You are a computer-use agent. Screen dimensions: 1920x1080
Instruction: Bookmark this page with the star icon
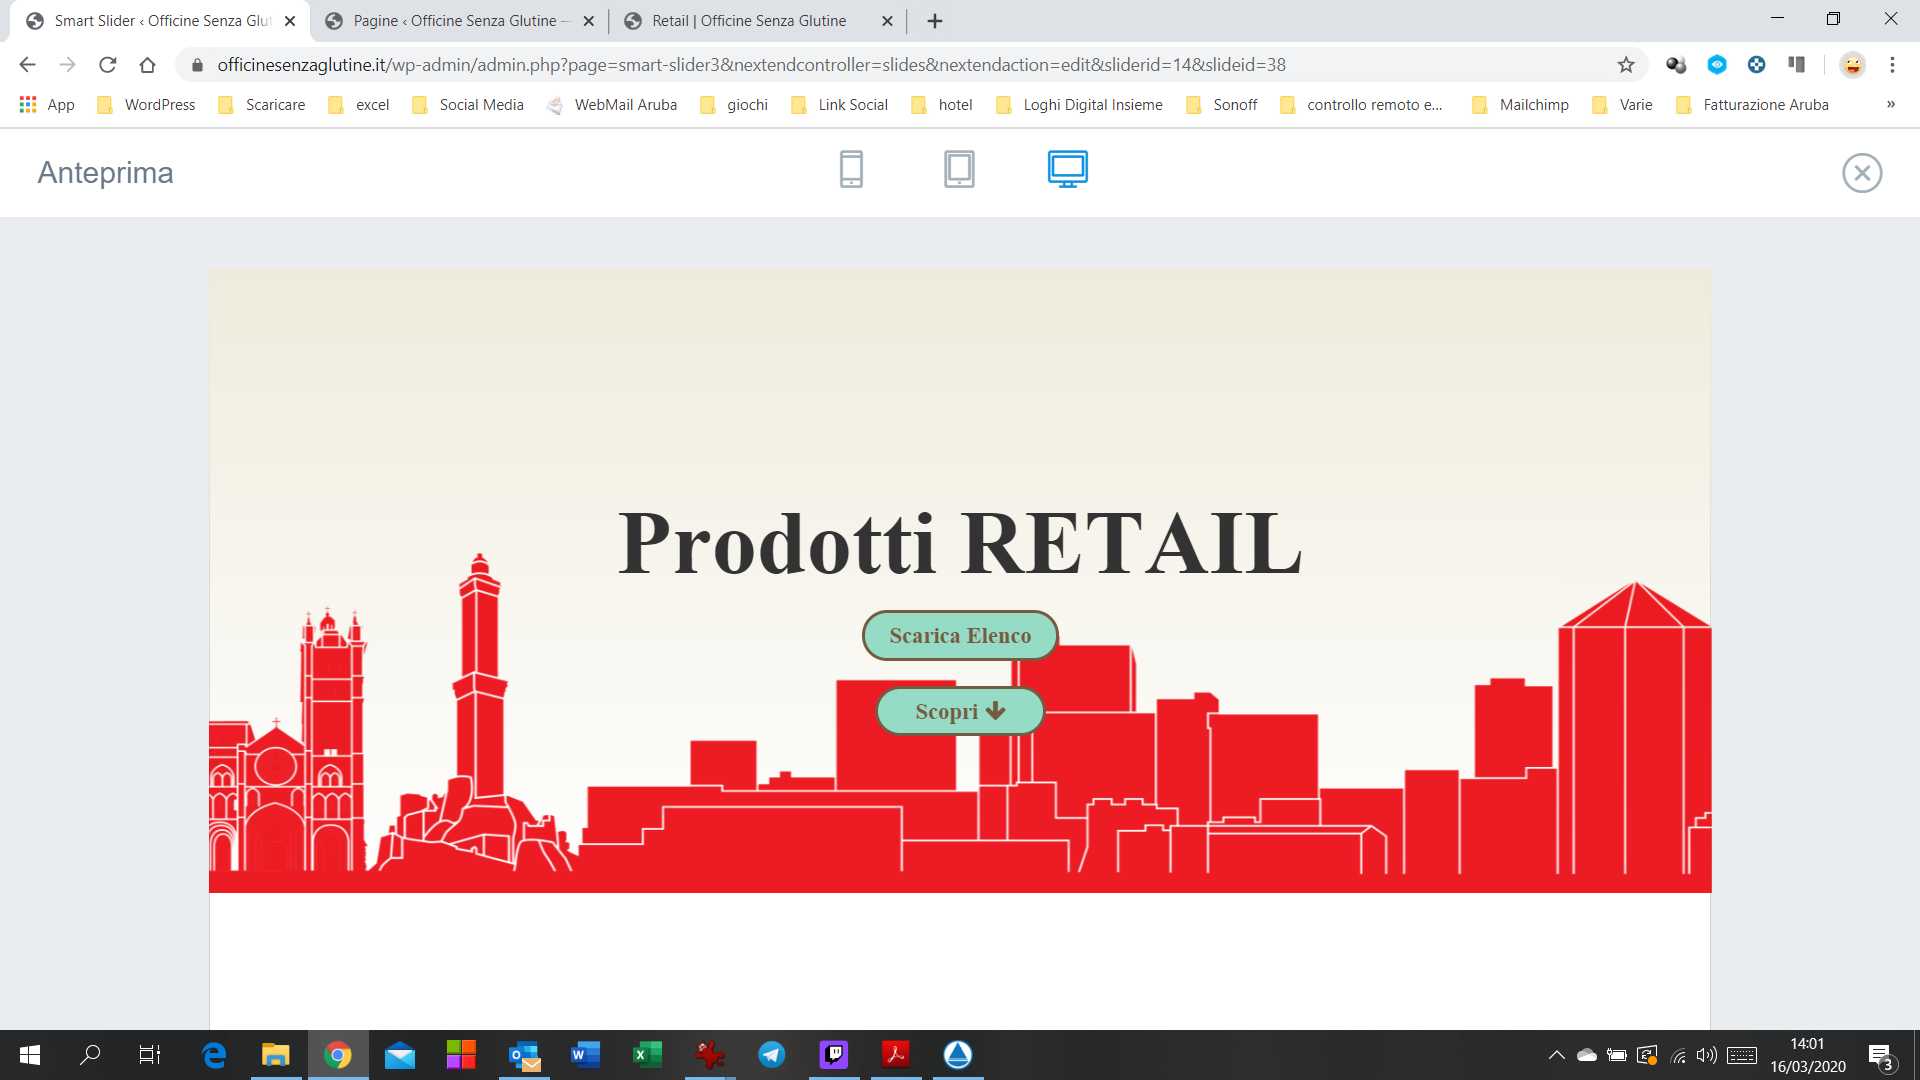click(1626, 65)
